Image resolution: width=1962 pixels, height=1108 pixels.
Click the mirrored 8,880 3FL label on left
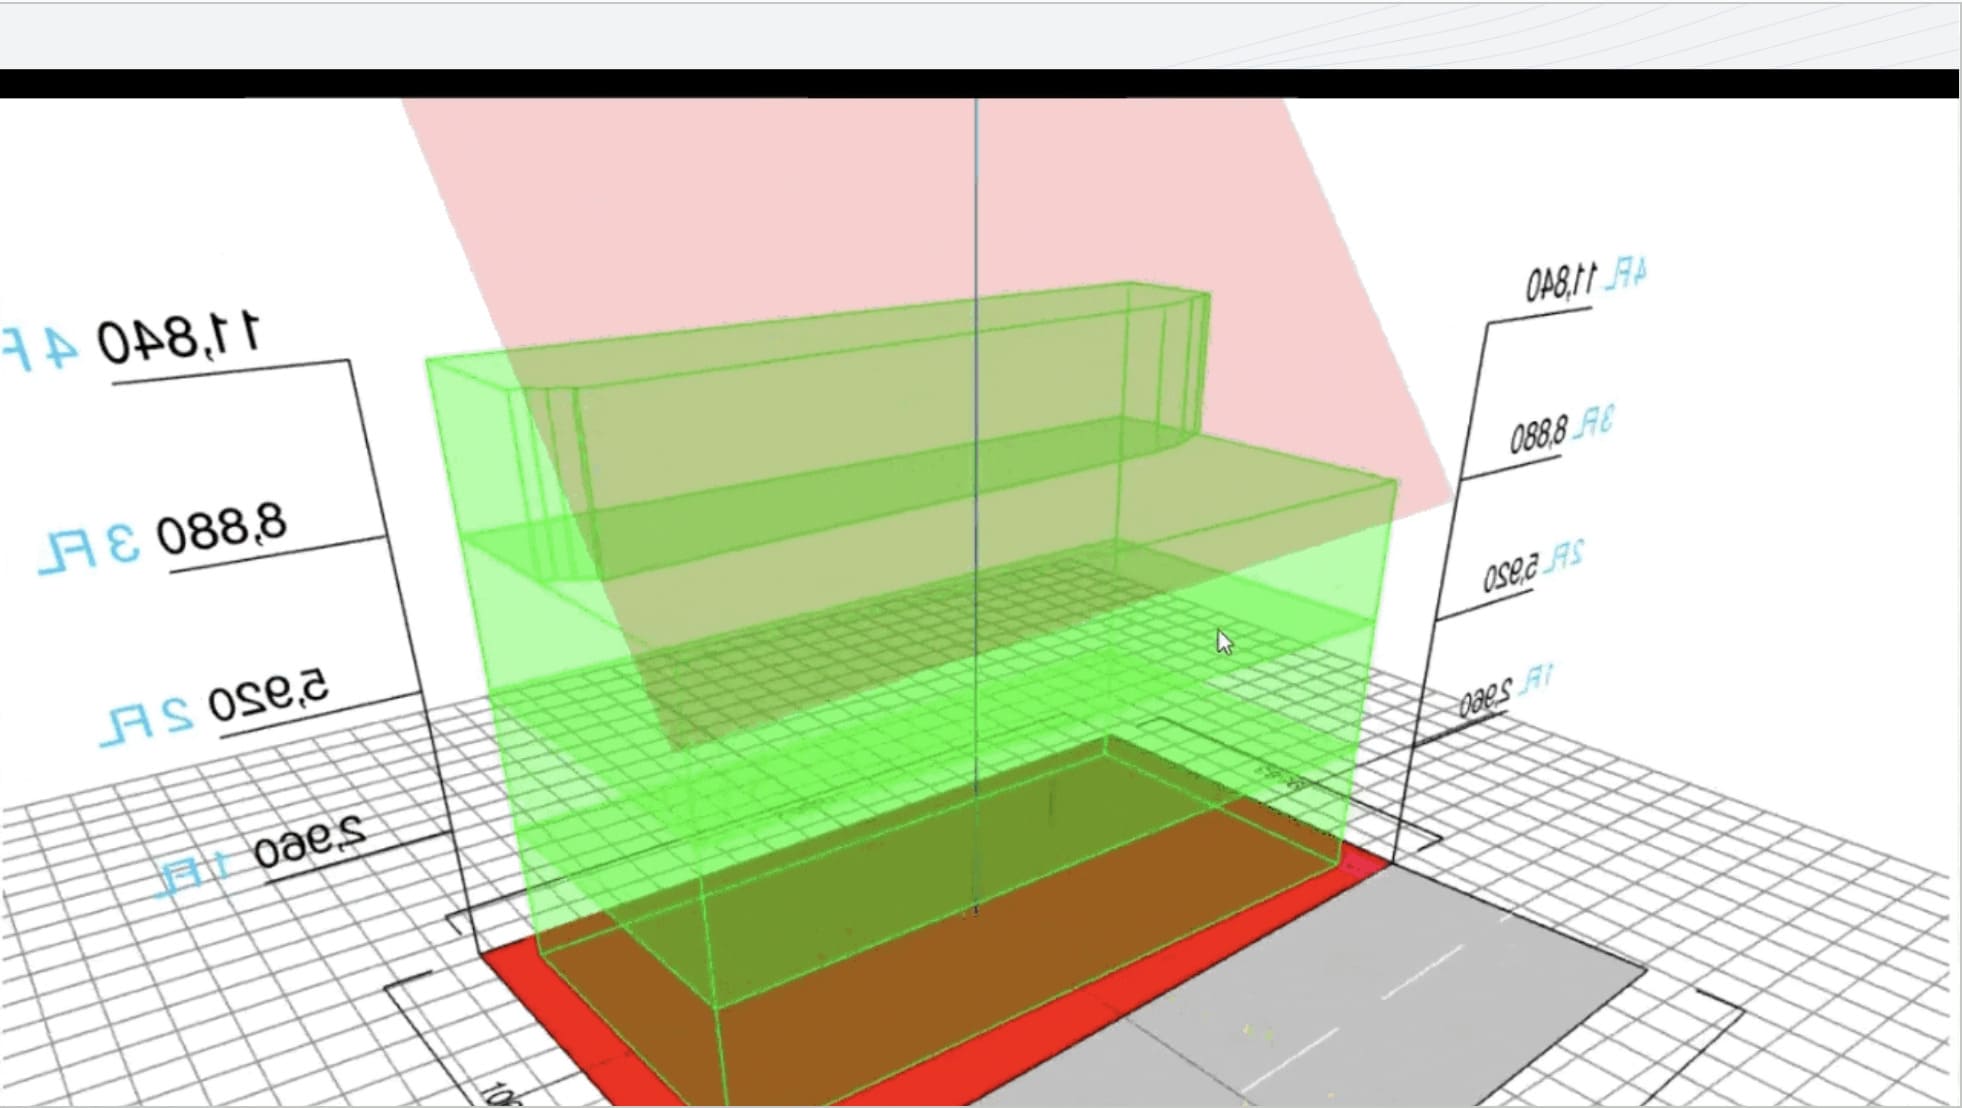(x=163, y=541)
